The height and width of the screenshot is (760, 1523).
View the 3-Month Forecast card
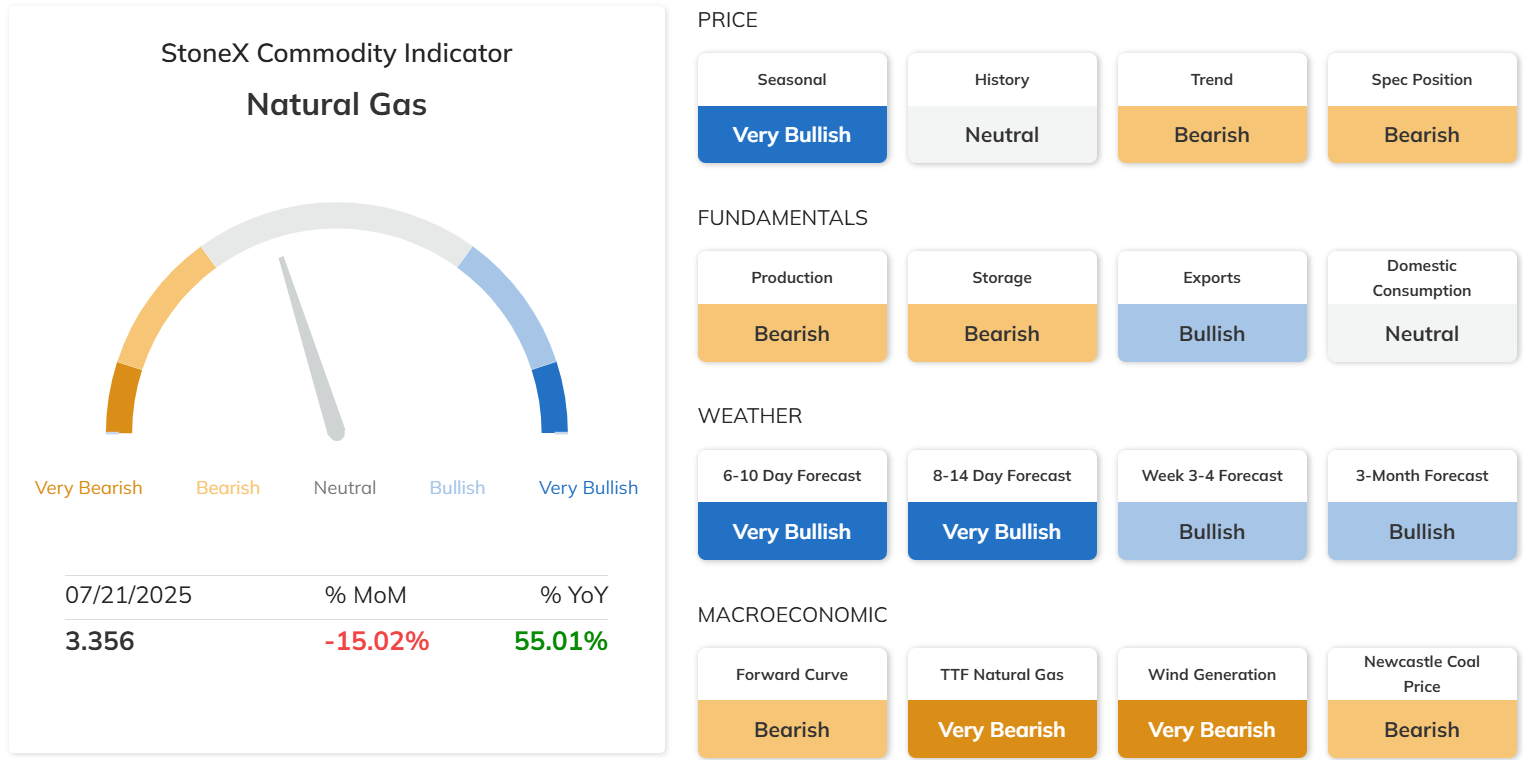(1422, 505)
